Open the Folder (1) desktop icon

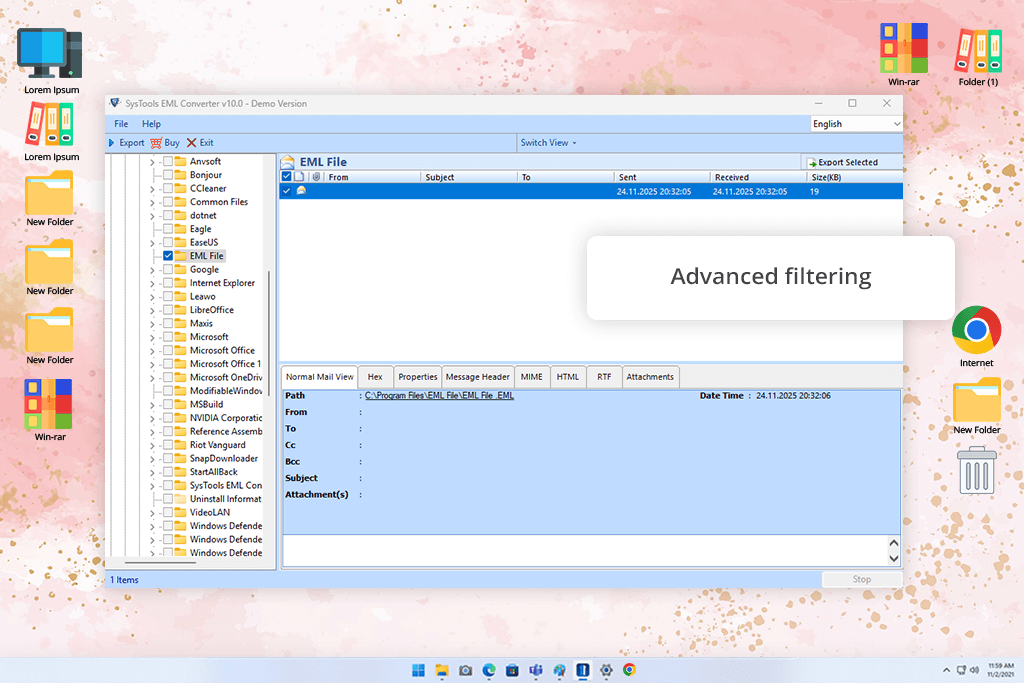(x=978, y=50)
